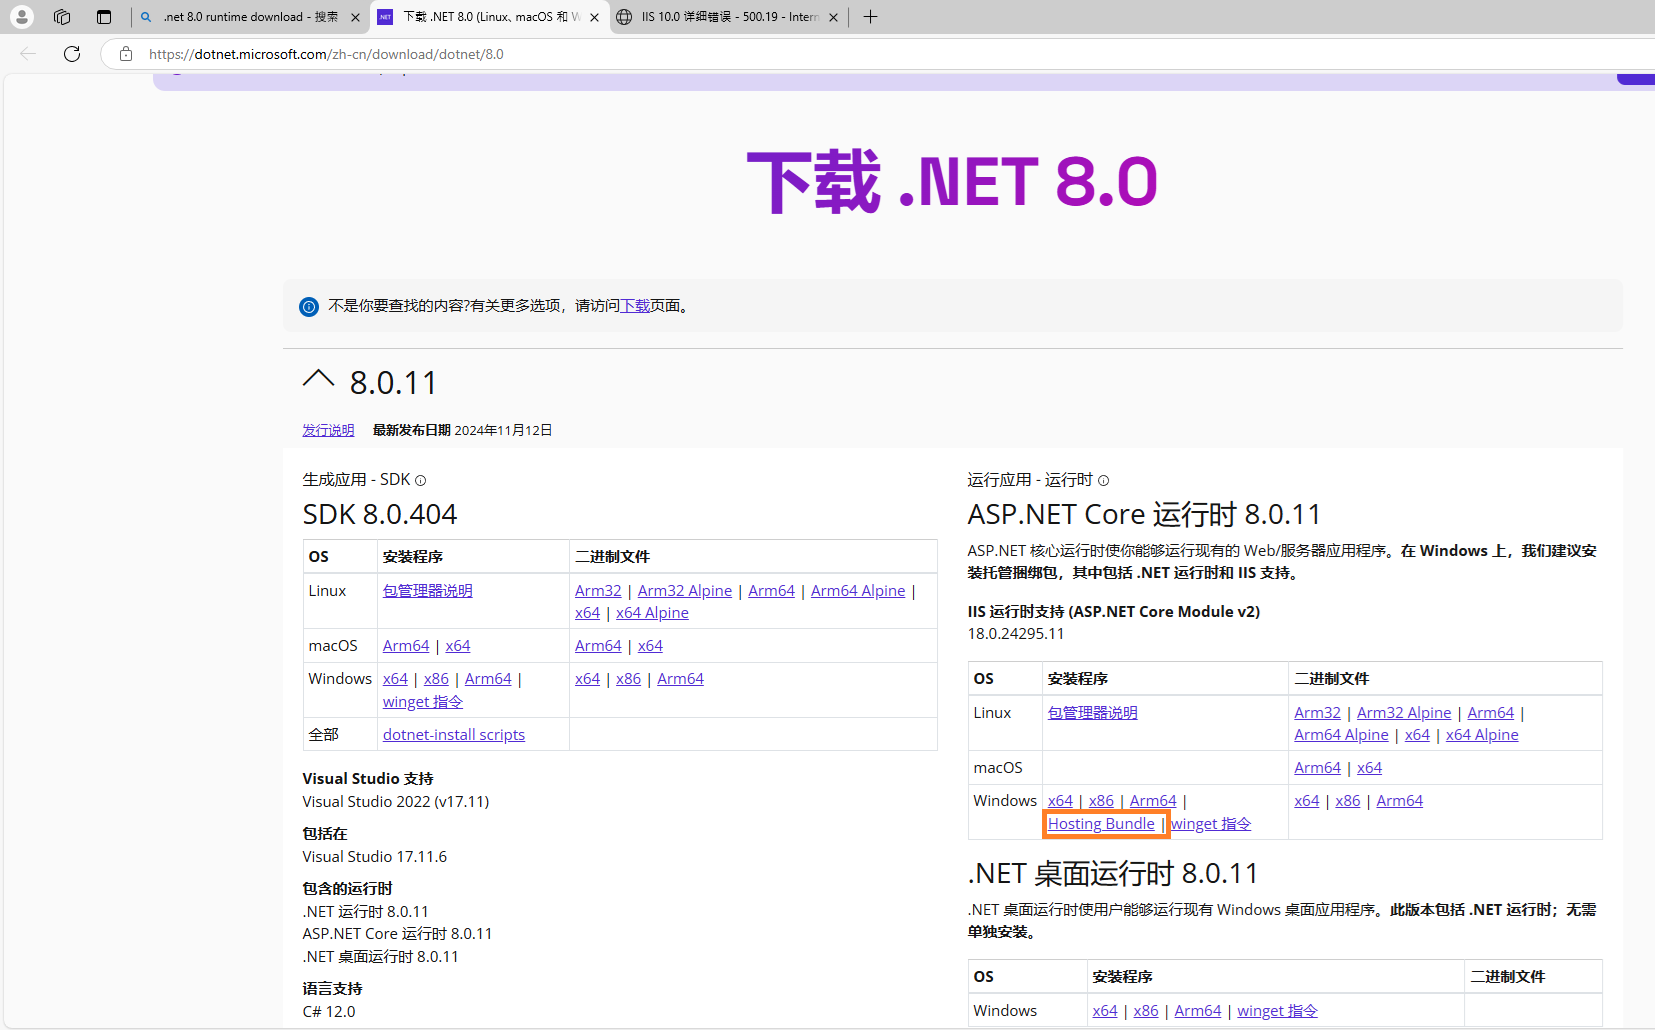Screen dimensions: 1655x1030
Task: Open a new browser tab
Action: [x=870, y=17]
